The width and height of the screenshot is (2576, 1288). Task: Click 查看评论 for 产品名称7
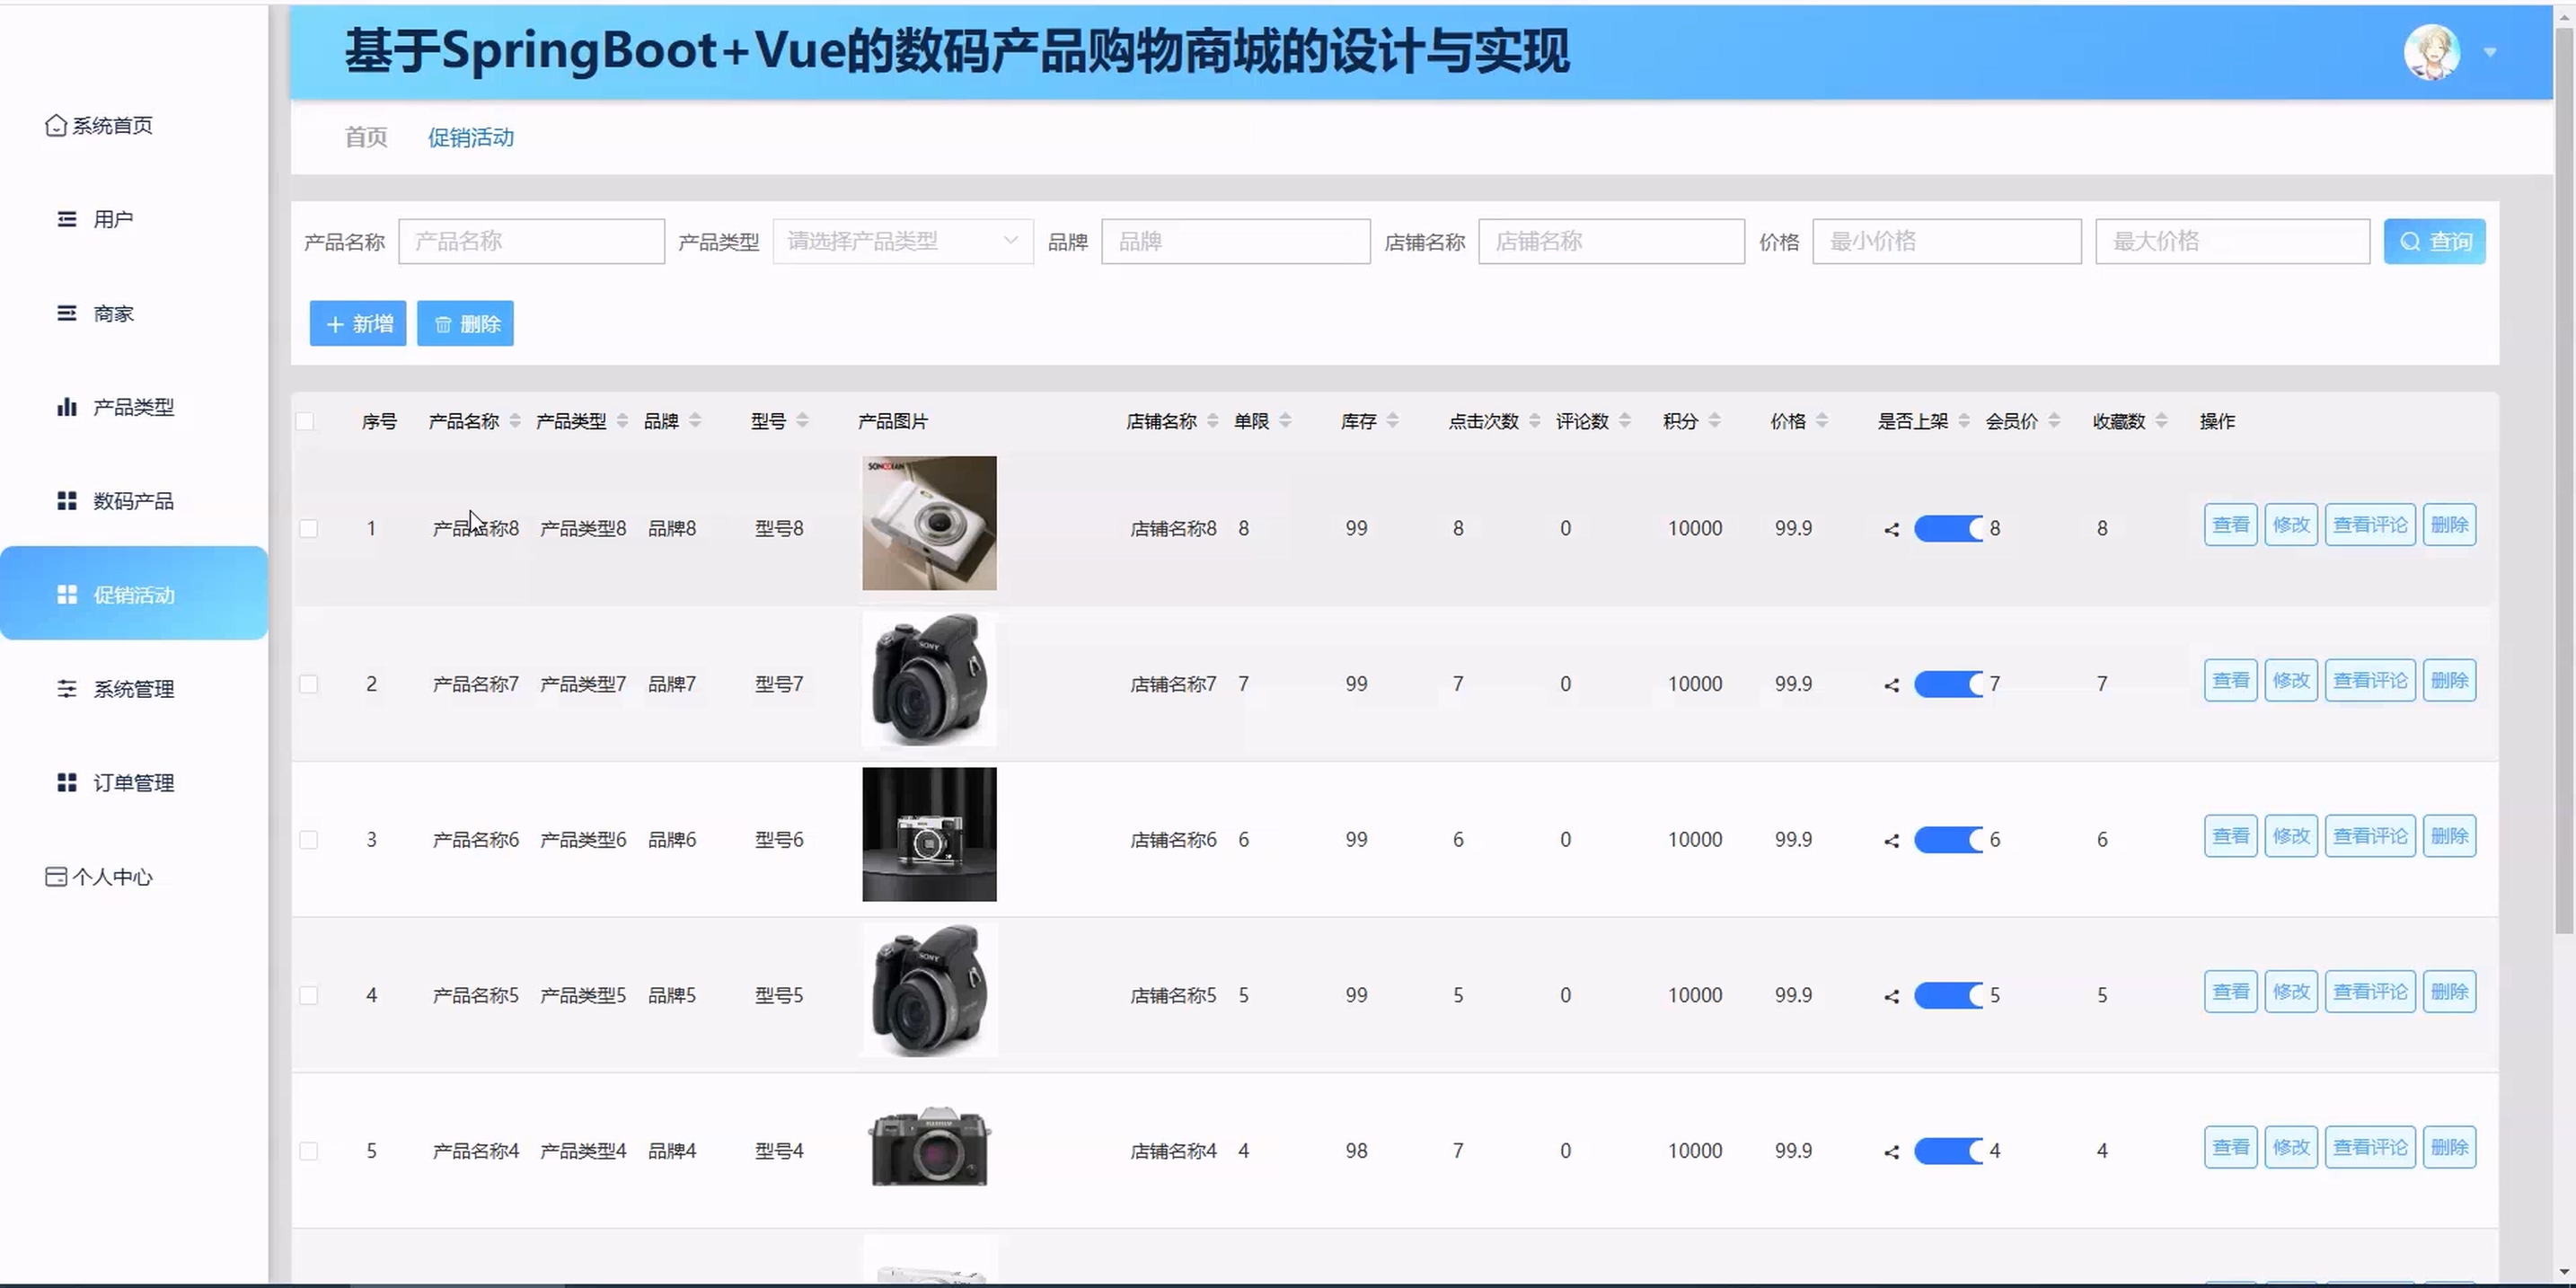[2369, 681]
